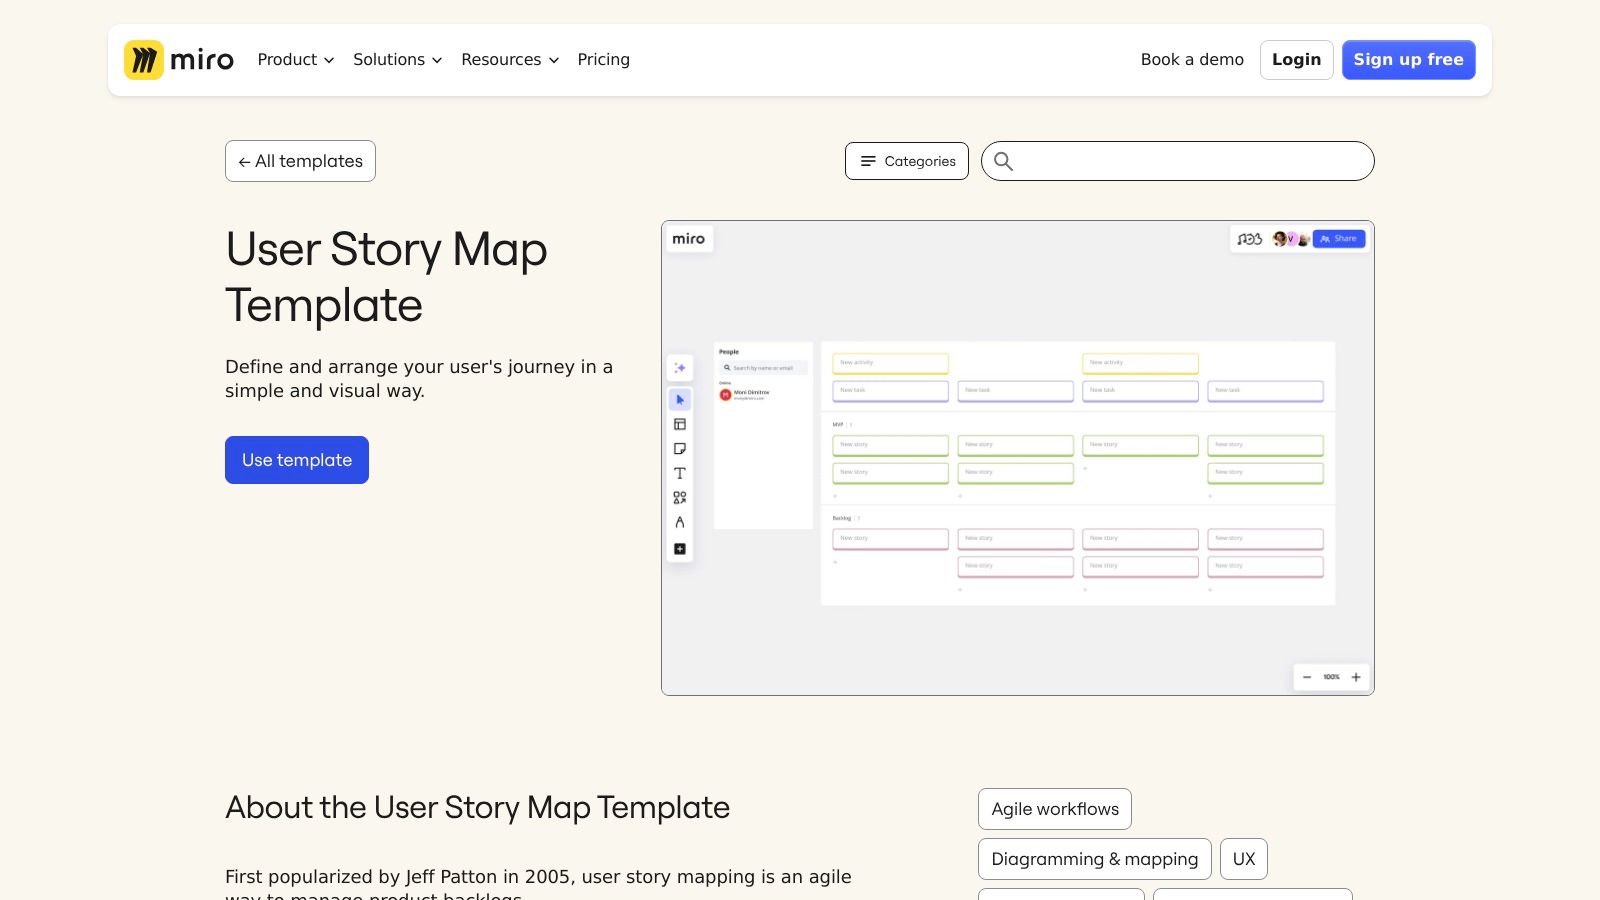Select the templates layout tool in the preview
Image resolution: width=1600 pixels, height=900 pixels.
pos(680,424)
